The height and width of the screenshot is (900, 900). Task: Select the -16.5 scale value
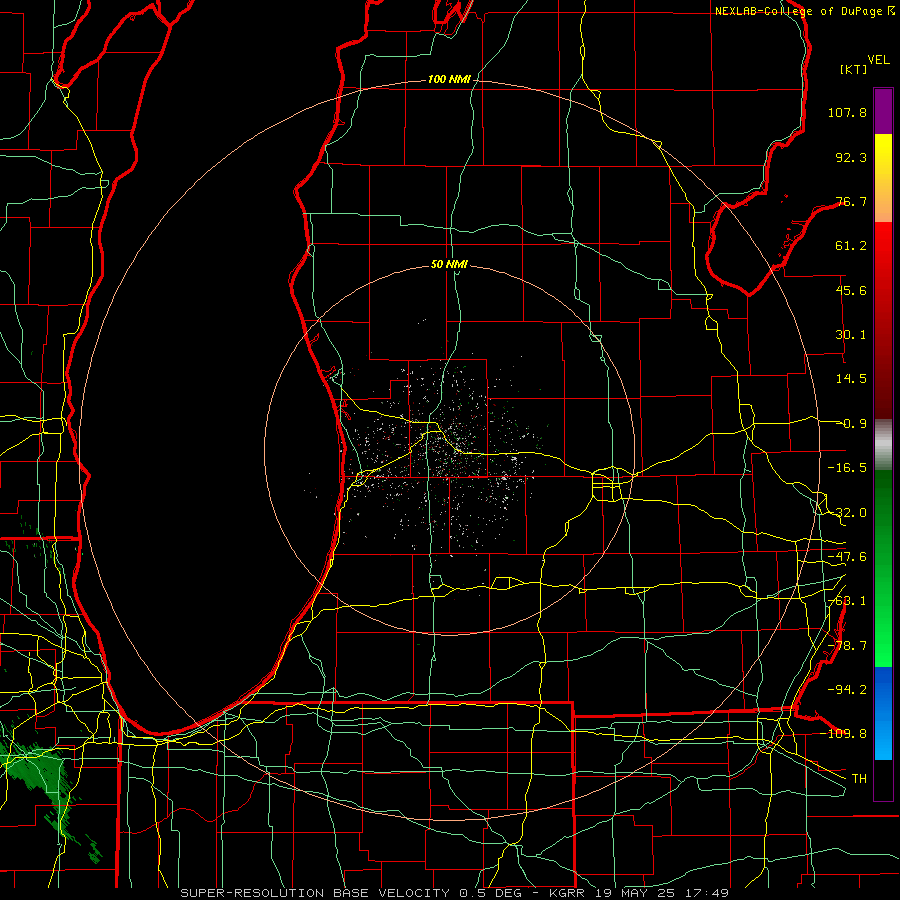pos(847,468)
